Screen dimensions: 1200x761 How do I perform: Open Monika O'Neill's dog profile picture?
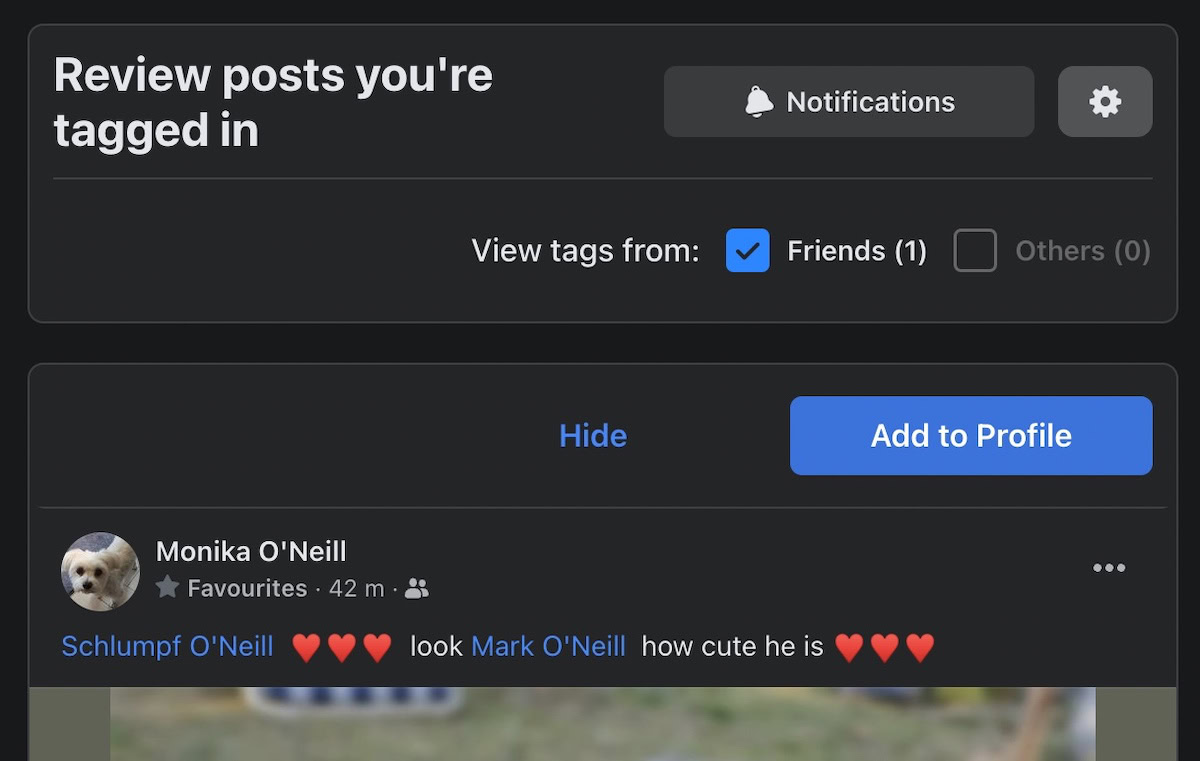pyautogui.click(x=100, y=571)
